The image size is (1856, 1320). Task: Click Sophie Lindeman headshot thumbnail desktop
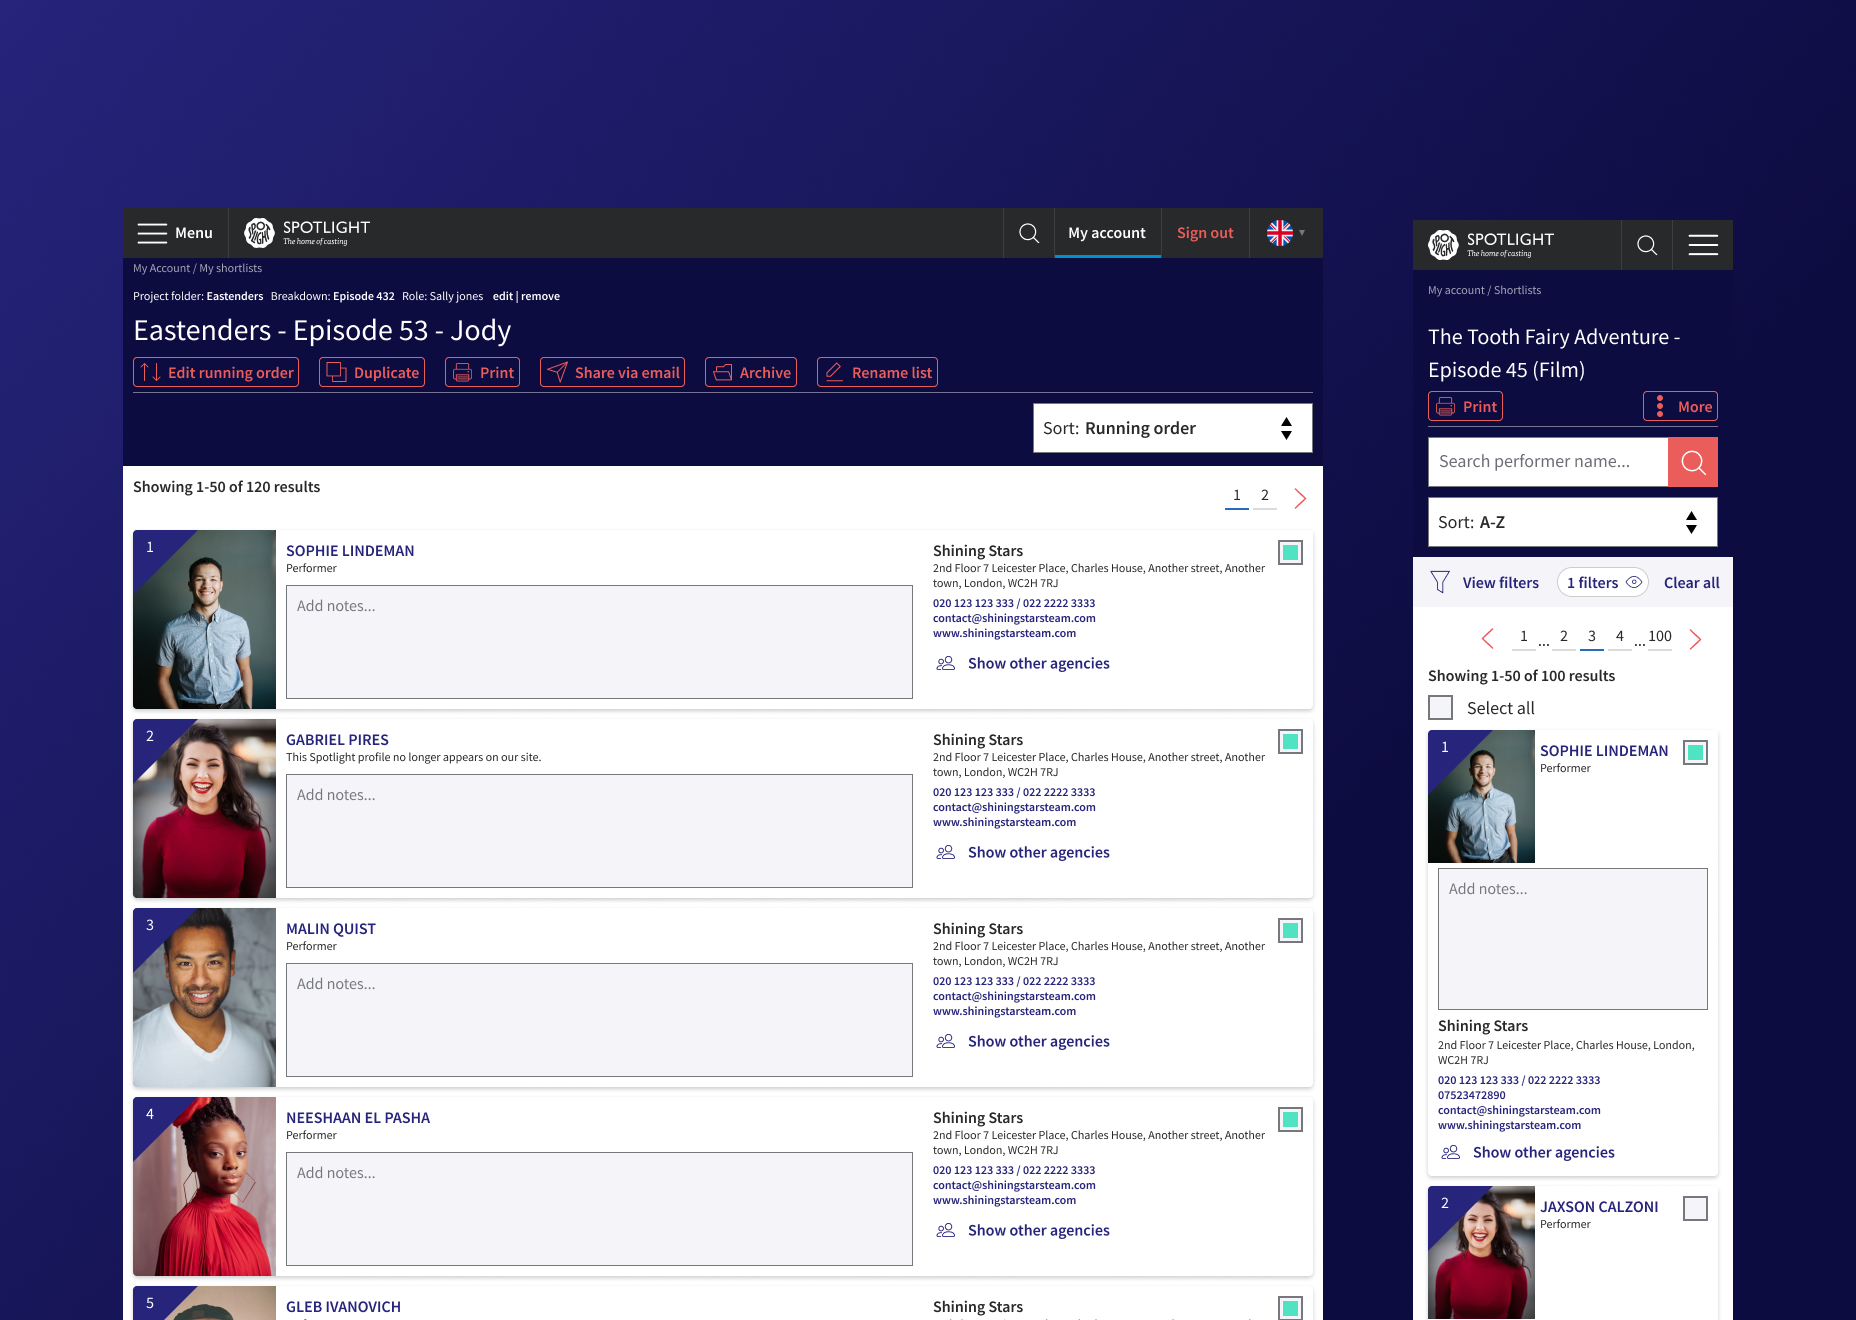(204, 619)
